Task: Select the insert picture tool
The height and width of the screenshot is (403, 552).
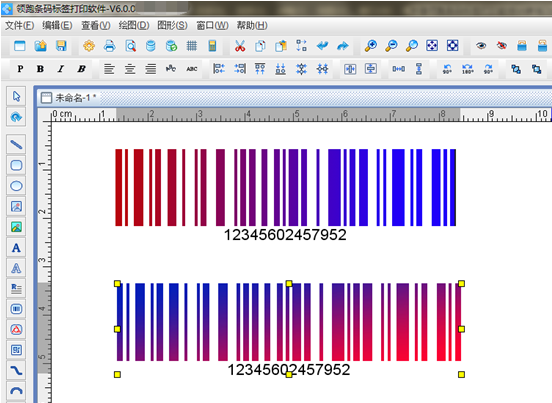Action: point(16,207)
